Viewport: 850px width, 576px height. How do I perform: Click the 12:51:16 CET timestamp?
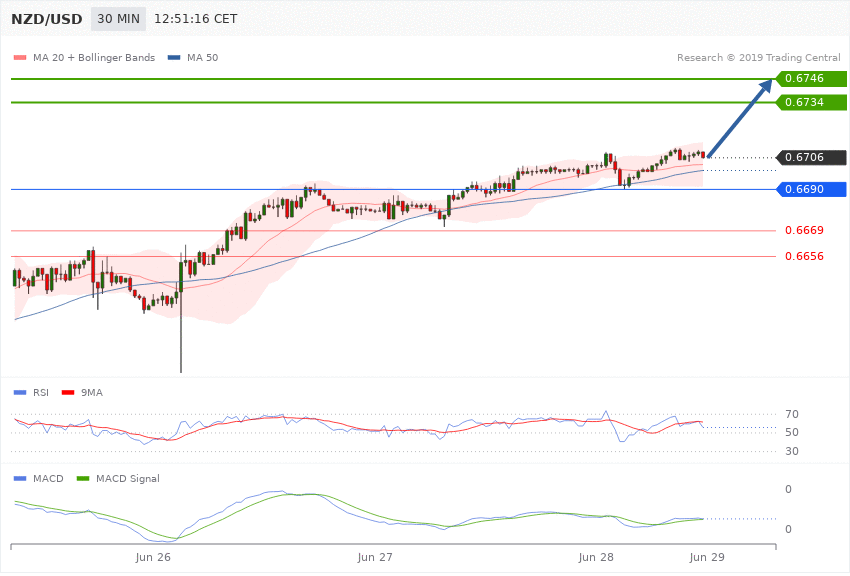pos(196,19)
